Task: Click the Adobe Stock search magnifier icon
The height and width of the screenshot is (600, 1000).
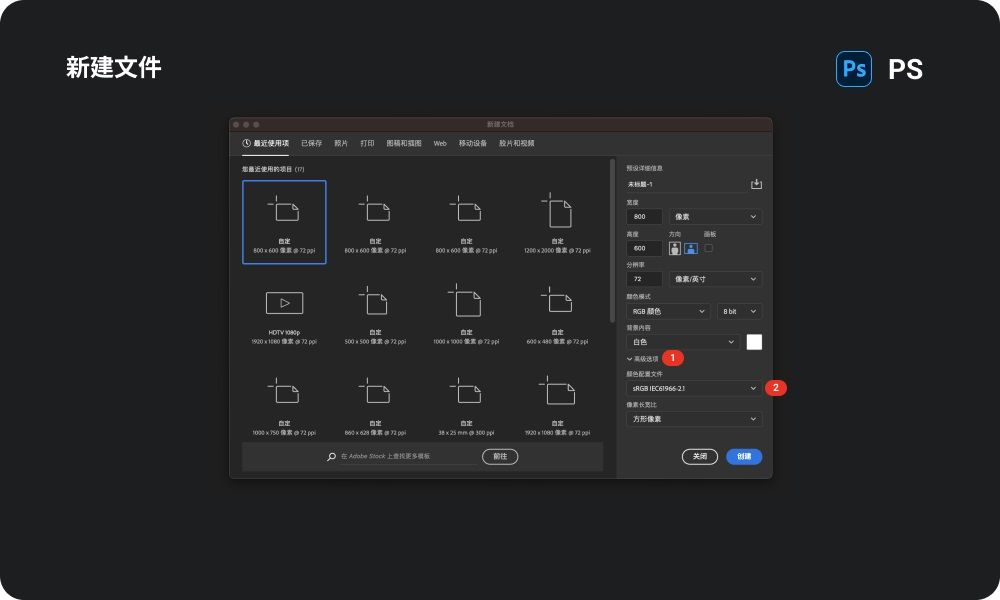Action: pos(331,457)
